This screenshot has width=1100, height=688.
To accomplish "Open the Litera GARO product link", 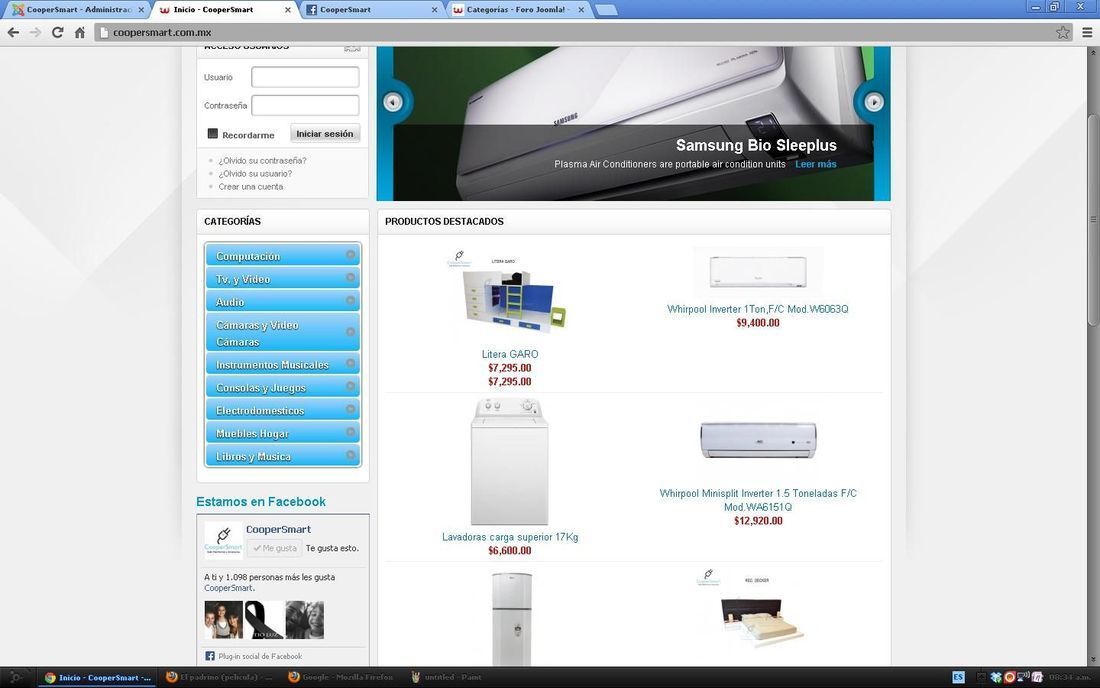I will [510, 354].
